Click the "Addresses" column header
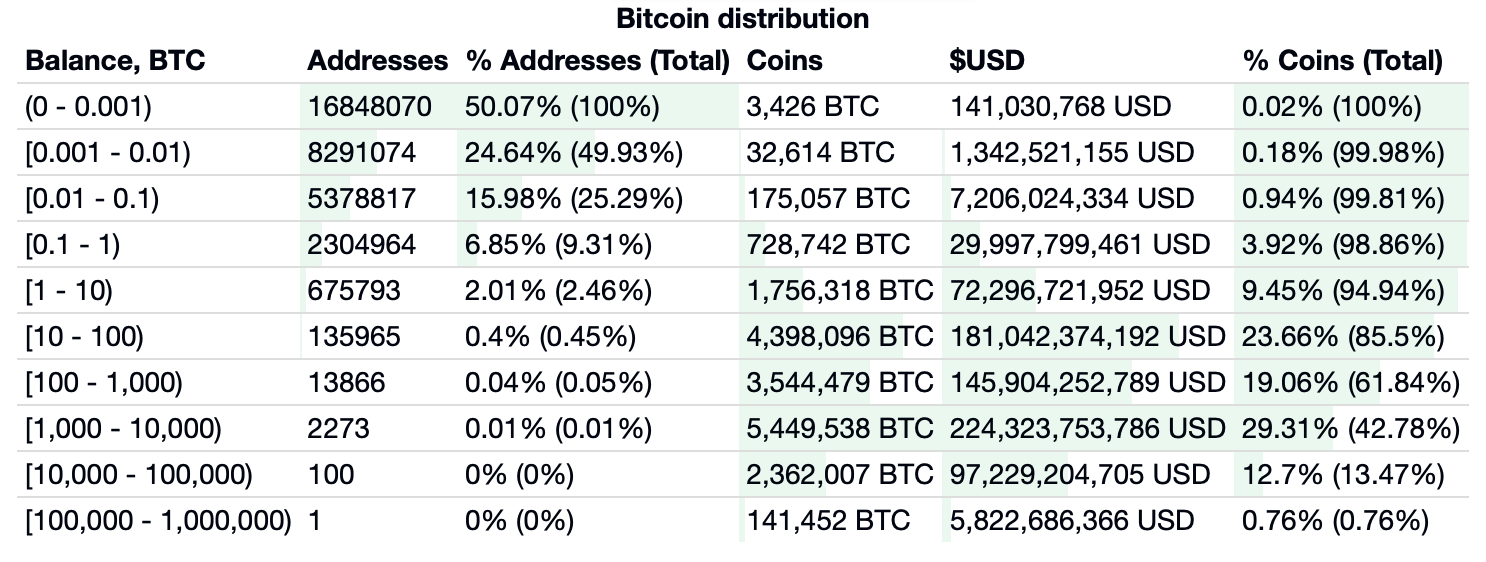The width and height of the screenshot is (1486, 562). click(x=377, y=61)
